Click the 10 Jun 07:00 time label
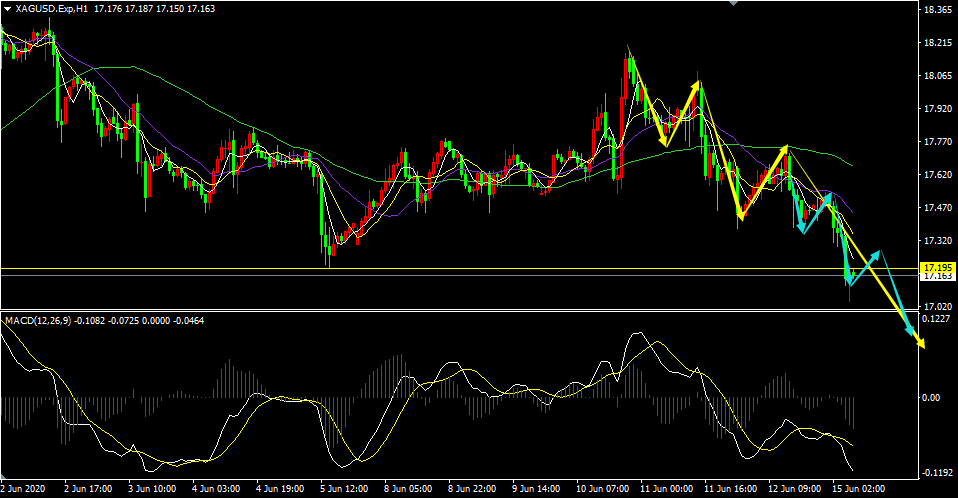The width and height of the screenshot is (958, 498). pyautogui.click(x=602, y=489)
